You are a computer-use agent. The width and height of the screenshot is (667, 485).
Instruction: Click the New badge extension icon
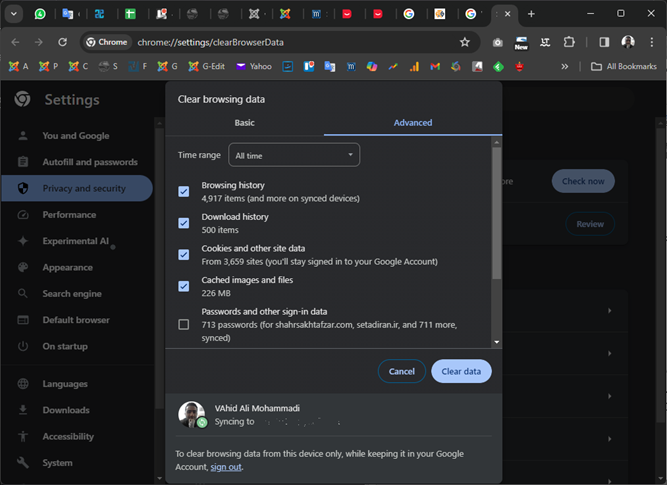tap(521, 43)
